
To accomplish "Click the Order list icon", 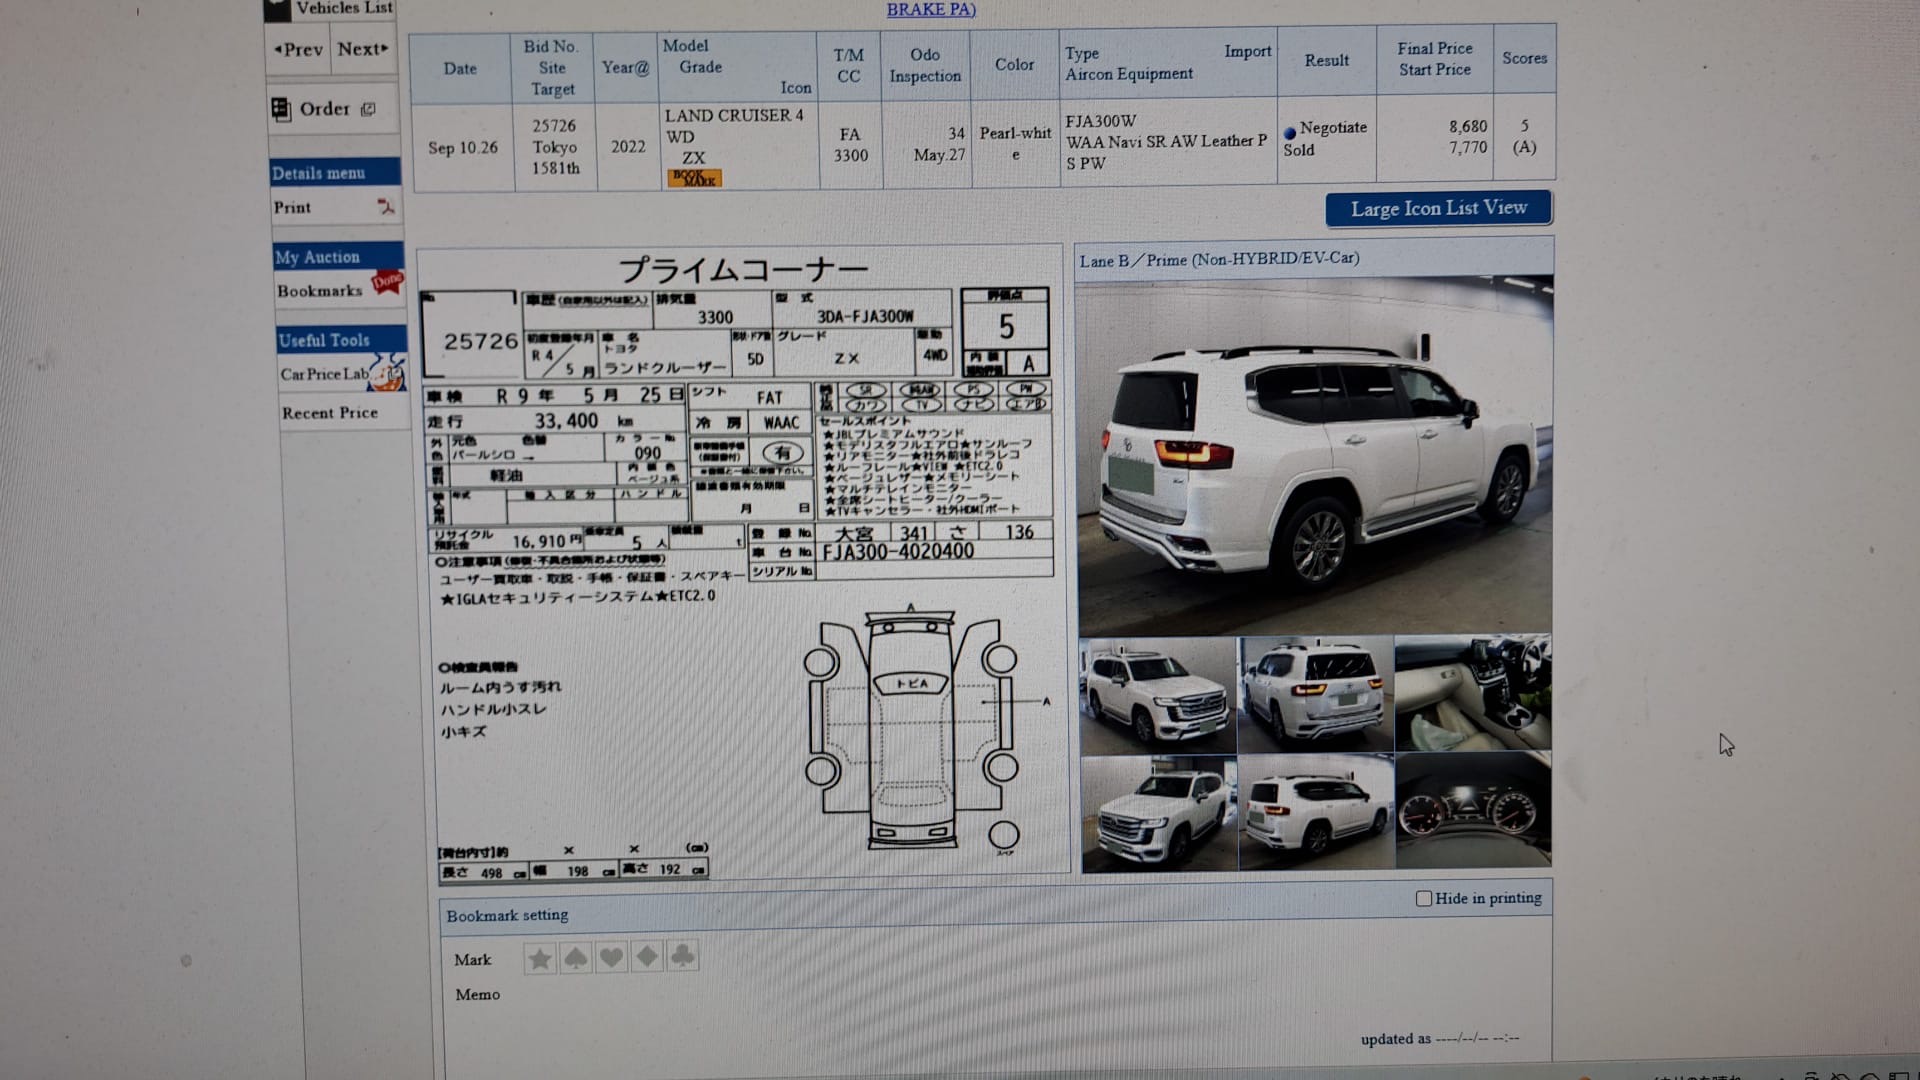I will pyautogui.click(x=281, y=109).
